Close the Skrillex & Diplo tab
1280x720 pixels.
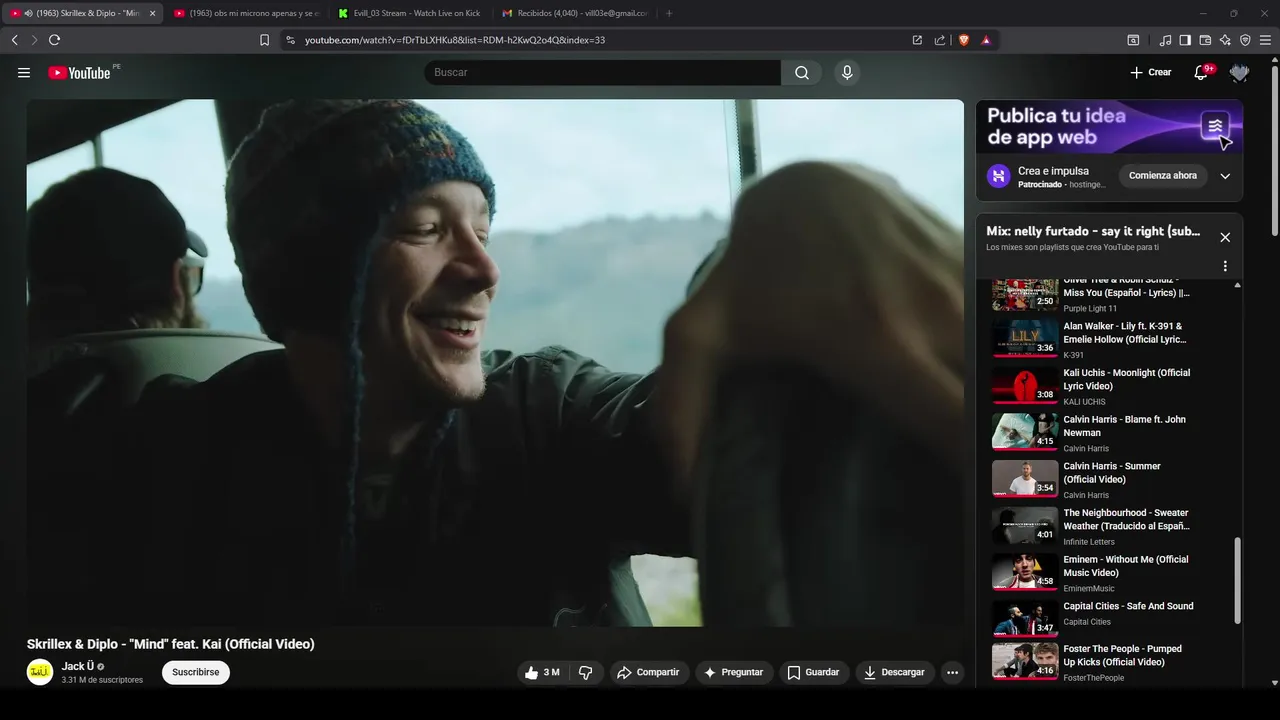click(x=153, y=13)
